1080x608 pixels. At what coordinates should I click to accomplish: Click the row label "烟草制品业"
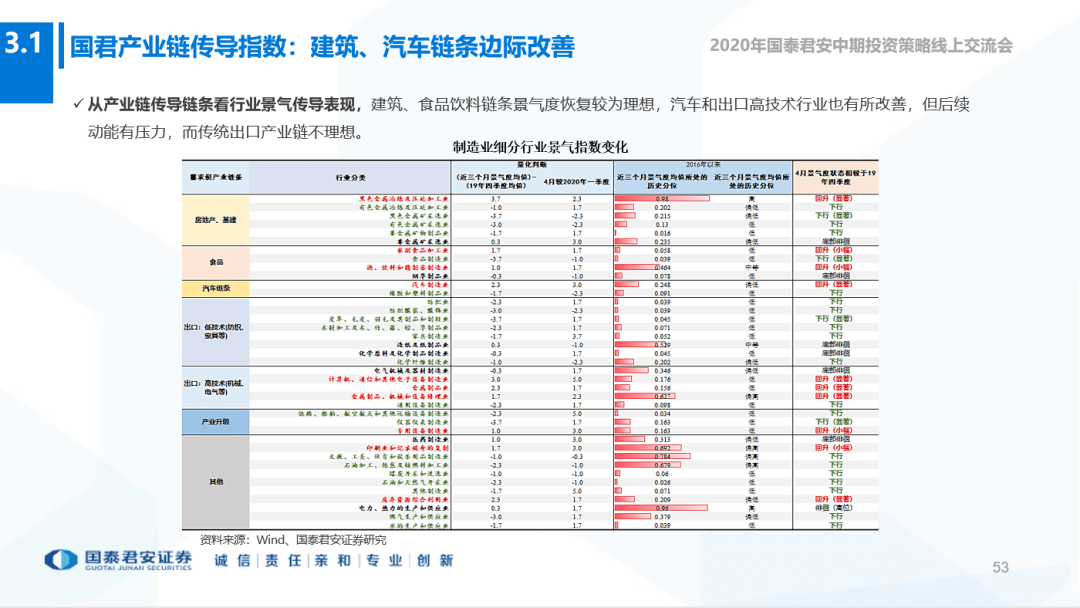430,276
